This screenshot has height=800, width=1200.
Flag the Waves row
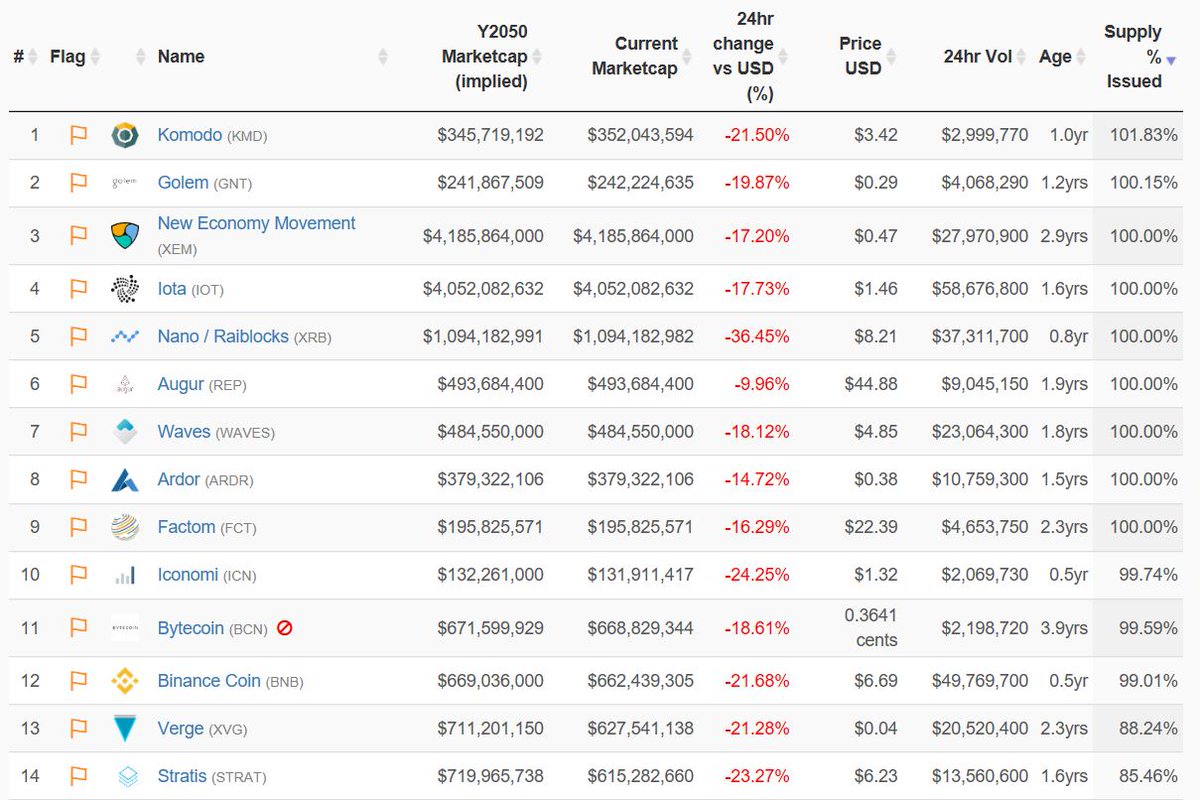78,432
